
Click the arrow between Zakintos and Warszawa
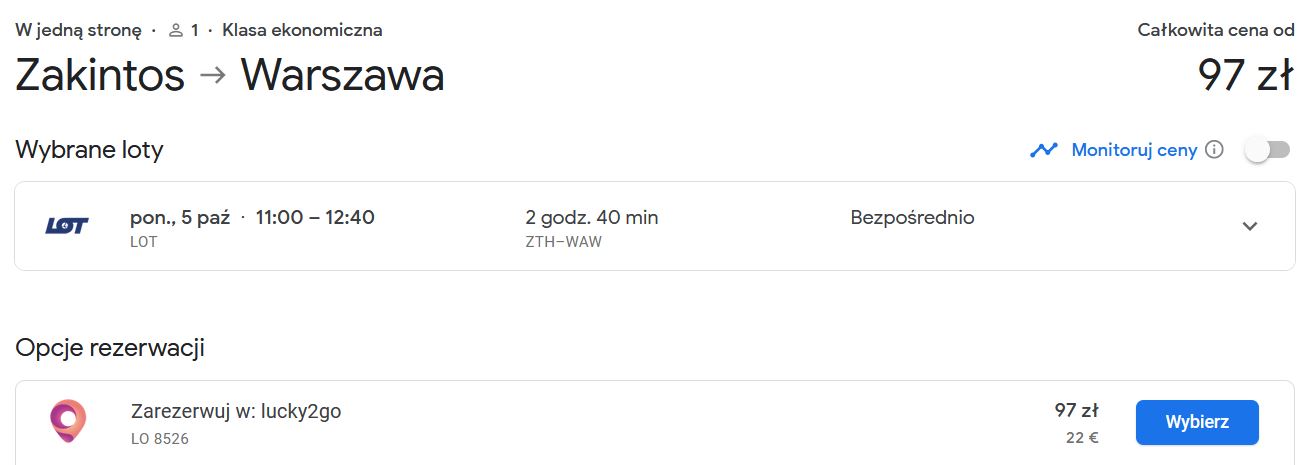click(213, 76)
